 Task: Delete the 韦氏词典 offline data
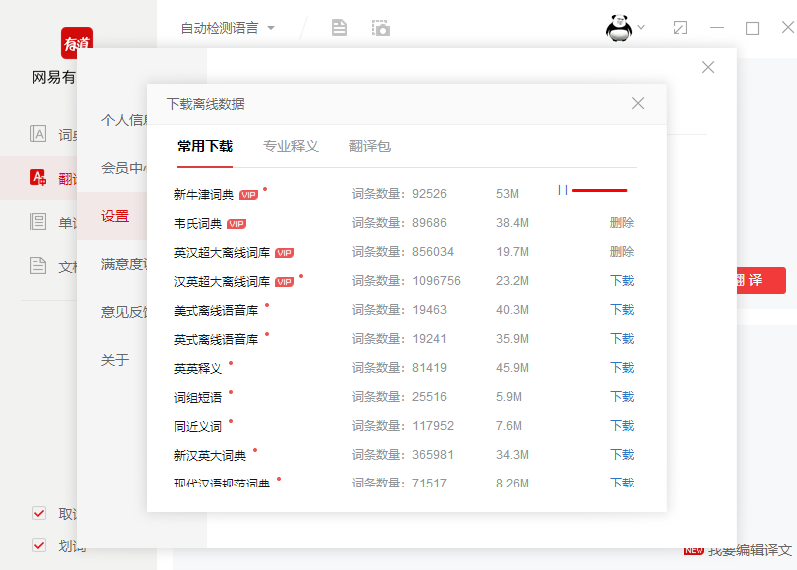[621, 223]
